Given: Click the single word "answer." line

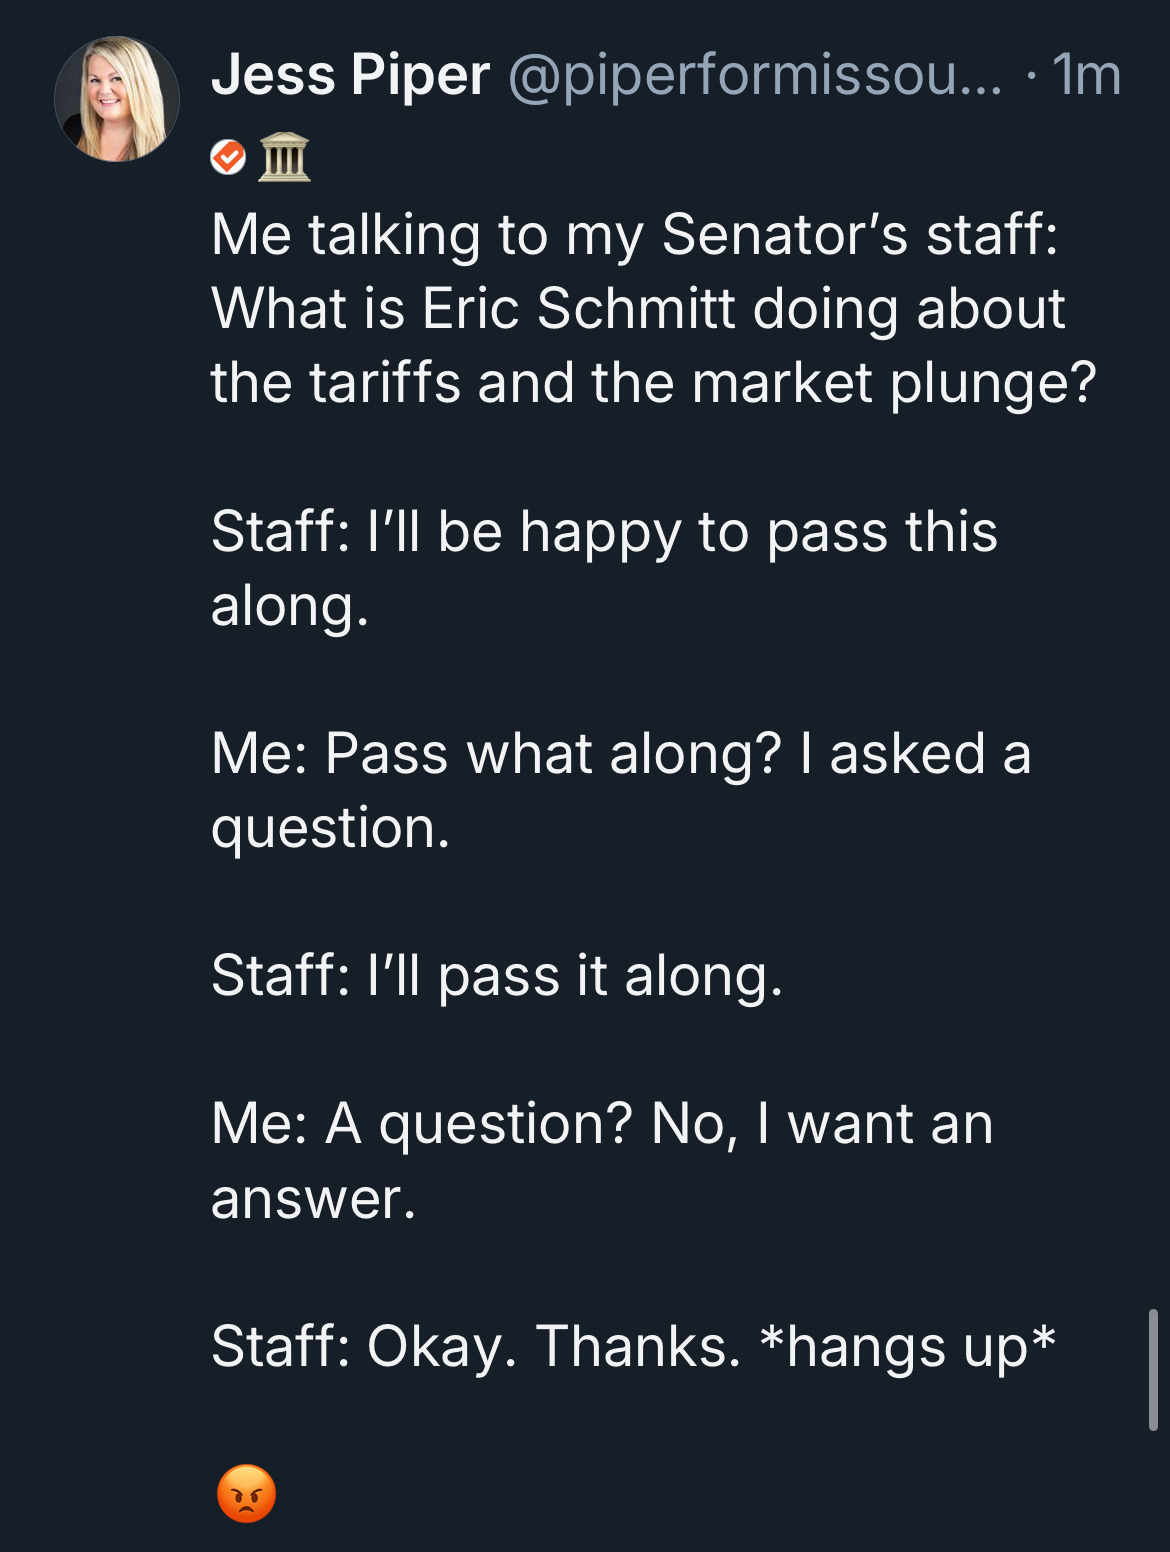Looking at the screenshot, I should (313, 1198).
